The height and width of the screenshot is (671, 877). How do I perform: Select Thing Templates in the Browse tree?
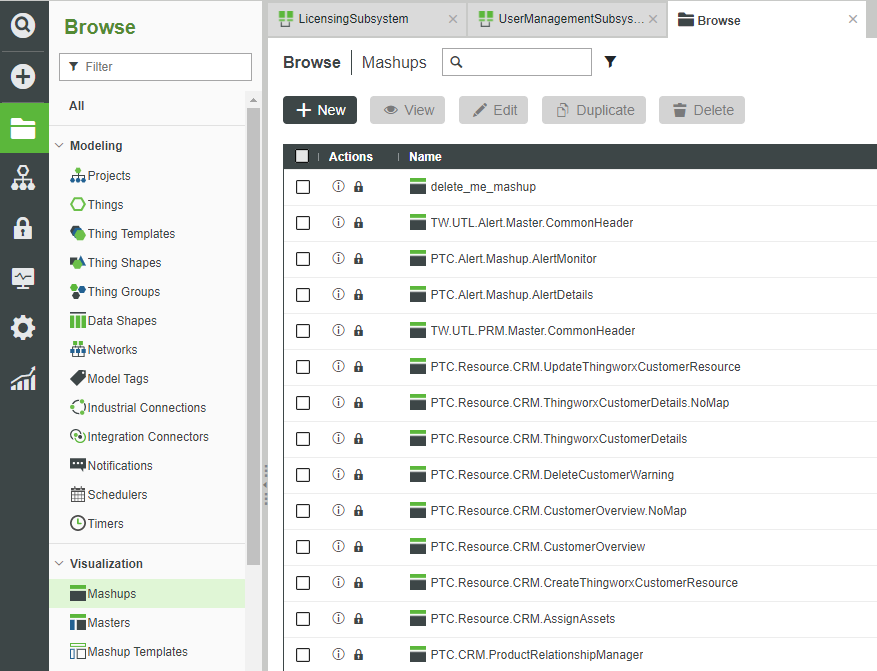(x=130, y=234)
